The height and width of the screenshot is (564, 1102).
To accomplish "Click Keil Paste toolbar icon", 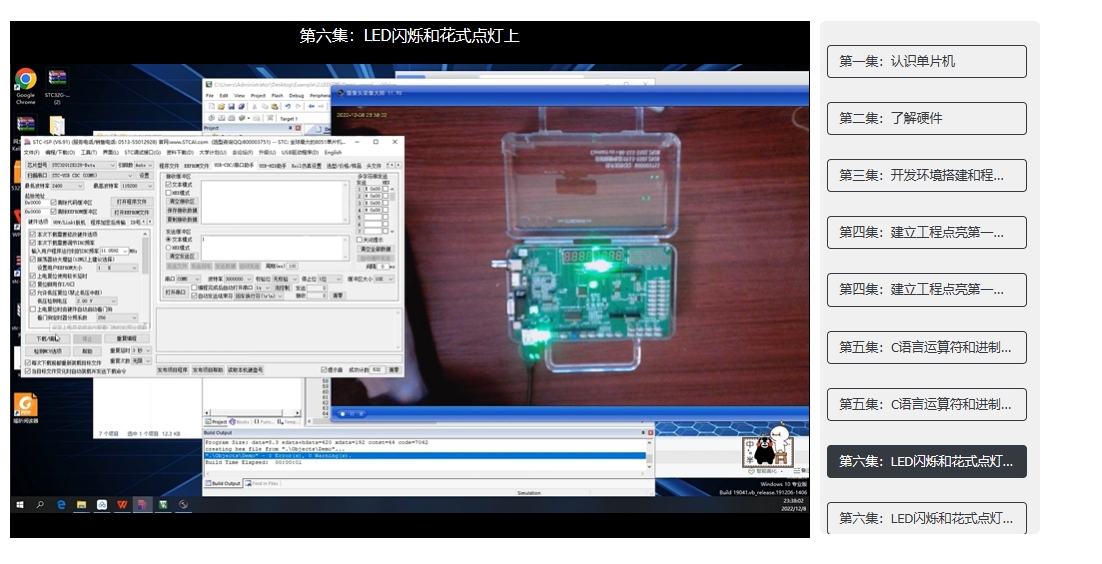I will (x=274, y=107).
